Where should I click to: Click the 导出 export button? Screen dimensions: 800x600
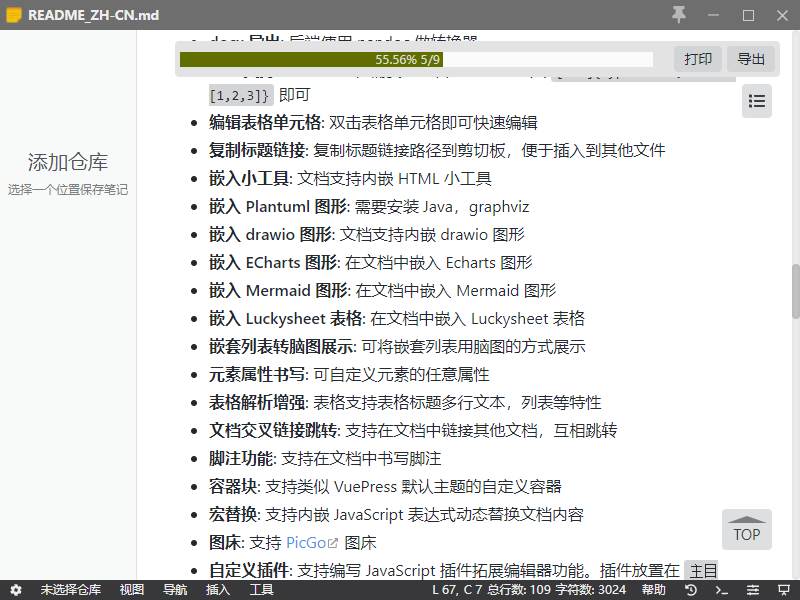click(x=751, y=58)
